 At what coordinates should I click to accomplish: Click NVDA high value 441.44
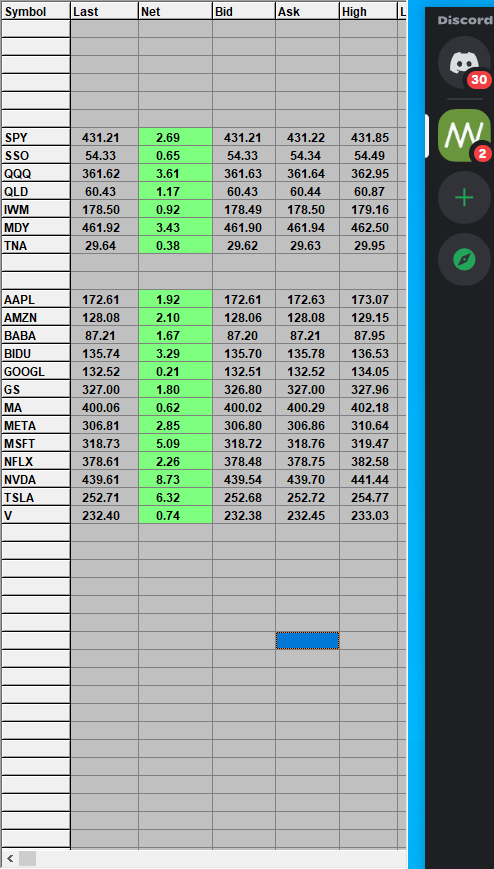pos(369,479)
